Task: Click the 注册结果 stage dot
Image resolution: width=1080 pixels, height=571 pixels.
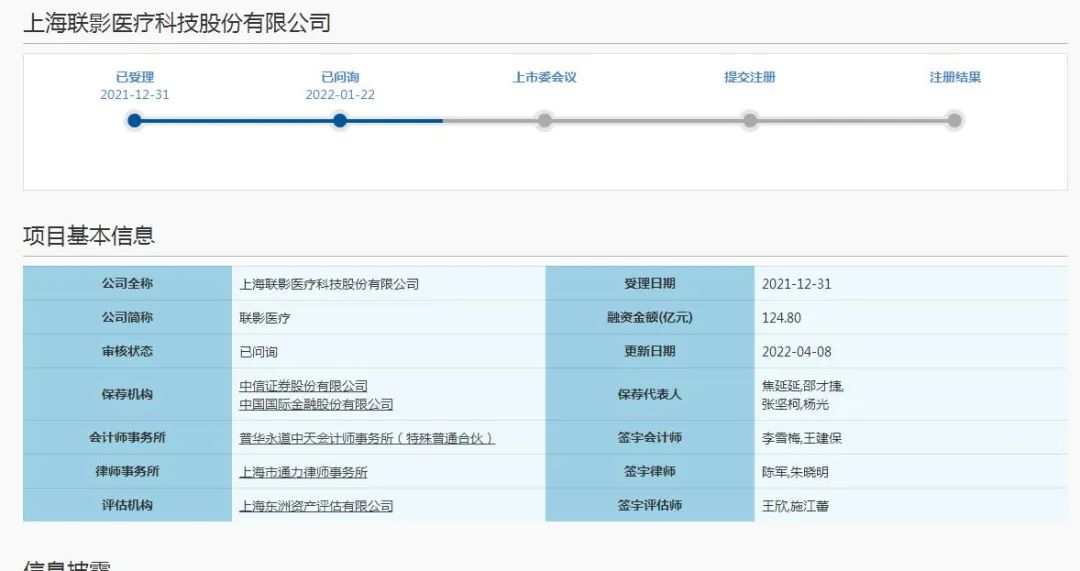Action: pos(955,121)
